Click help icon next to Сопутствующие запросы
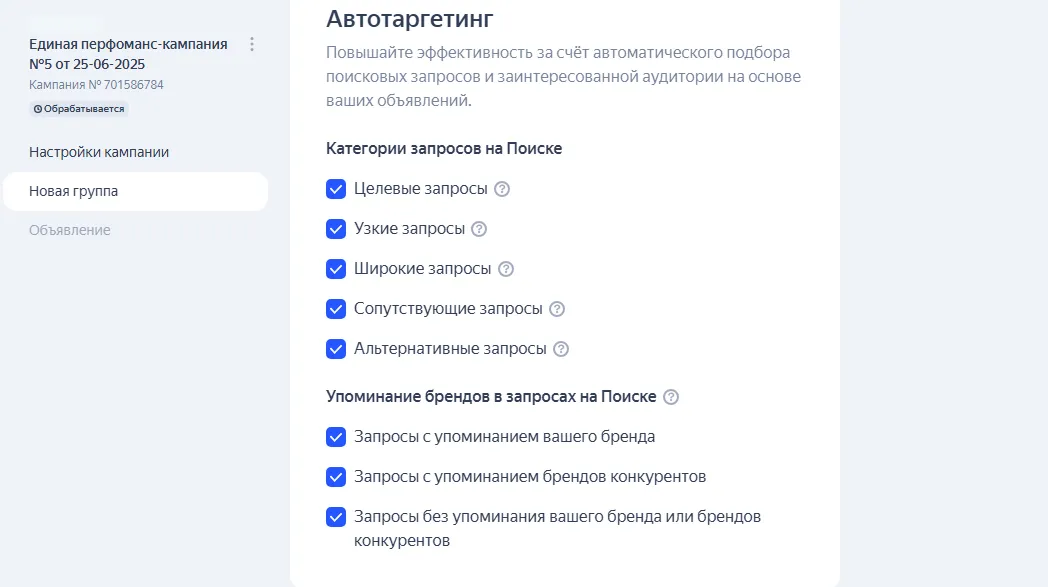Screen dimensions: 1048x587 click(x=557, y=309)
